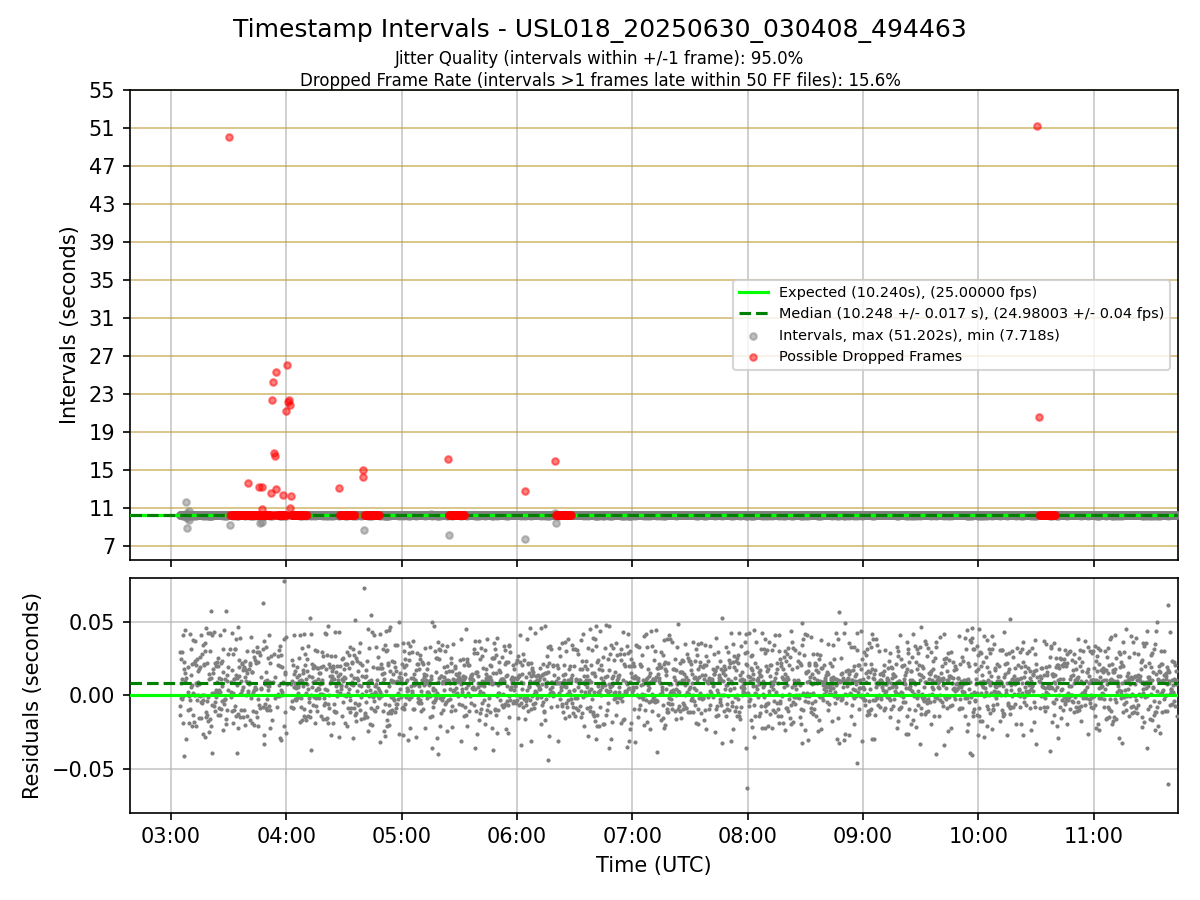Click the red point near 16 s around 06:20
This screenshot has width=1200, height=900.
[x=555, y=461]
